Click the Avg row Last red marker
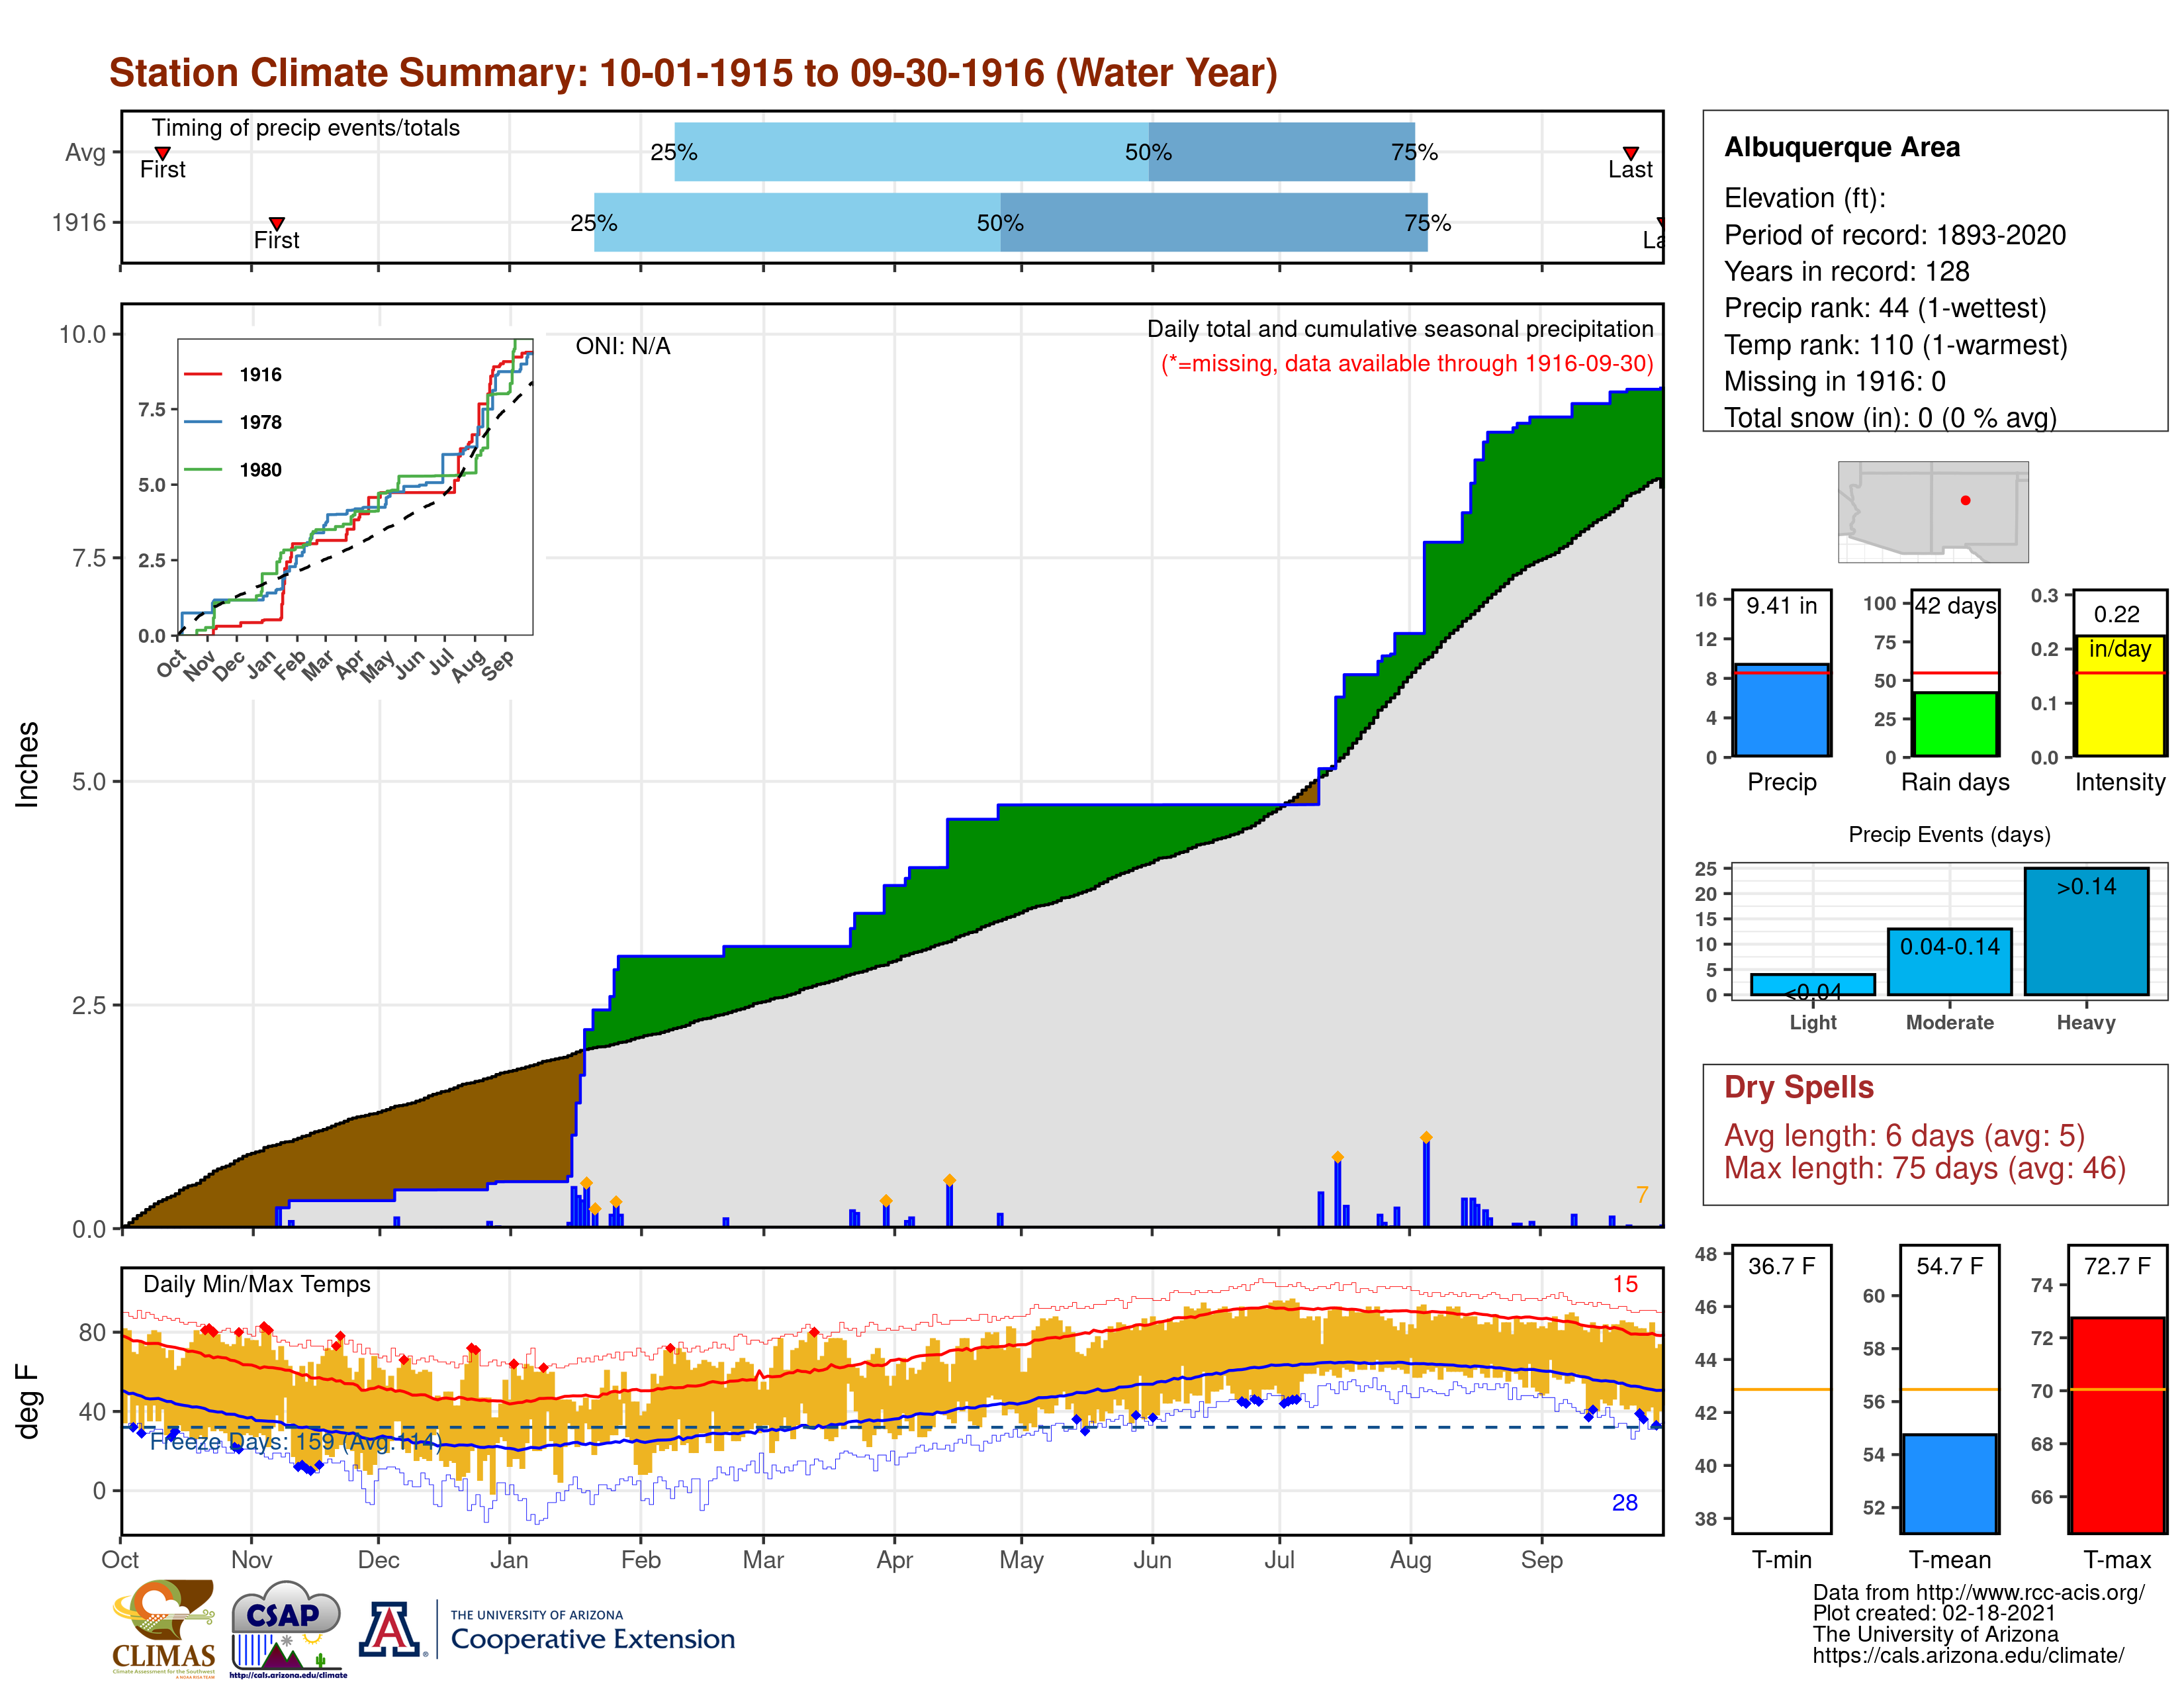 coord(1630,153)
